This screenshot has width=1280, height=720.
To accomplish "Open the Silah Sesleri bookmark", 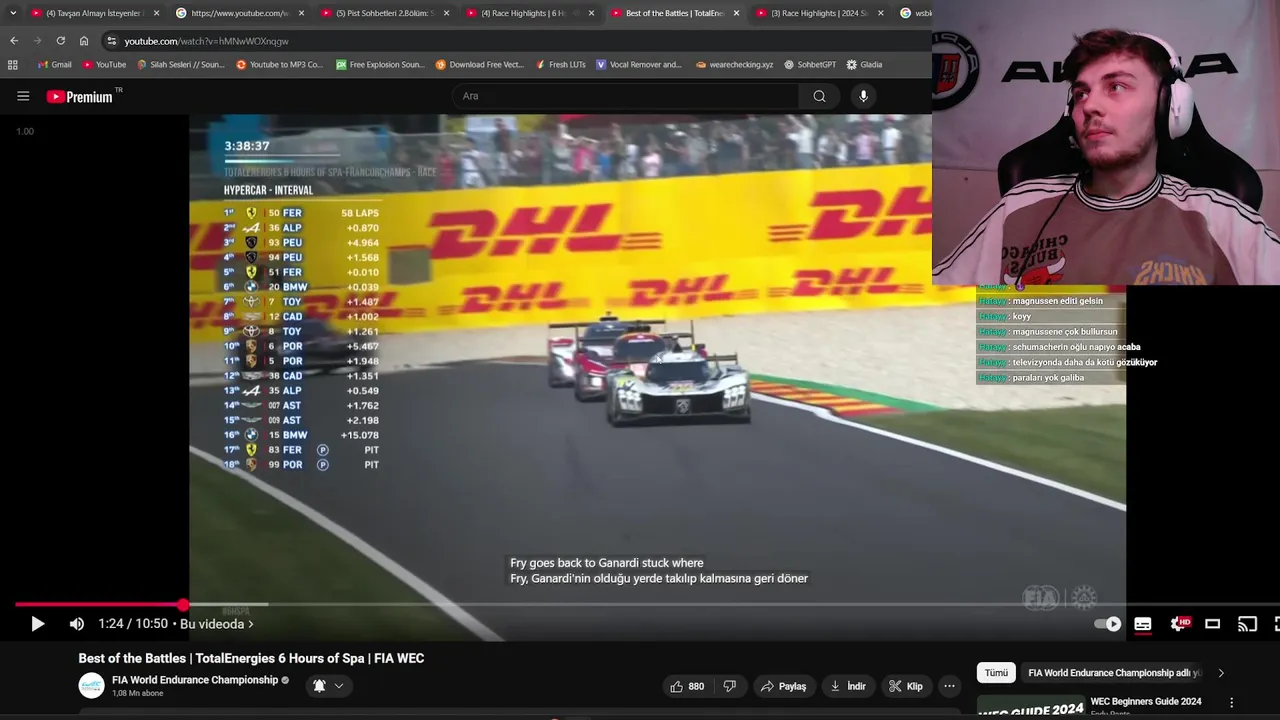I will (x=181, y=64).
